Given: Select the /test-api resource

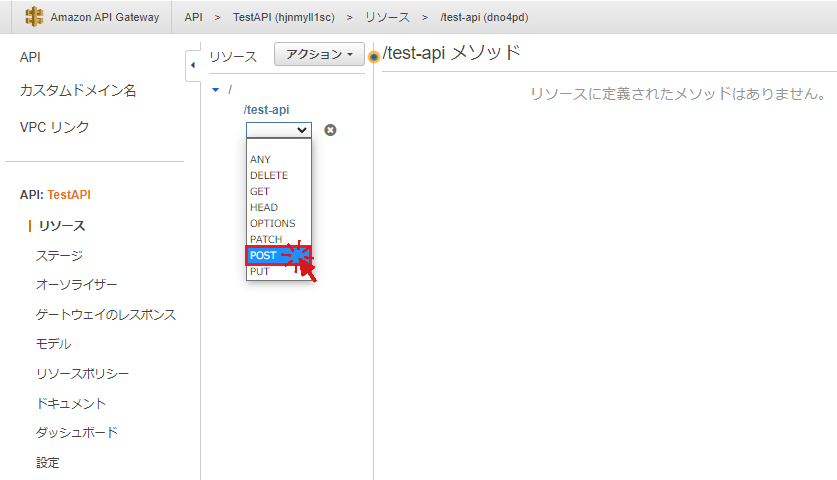Looking at the screenshot, I should click(266, 109).
